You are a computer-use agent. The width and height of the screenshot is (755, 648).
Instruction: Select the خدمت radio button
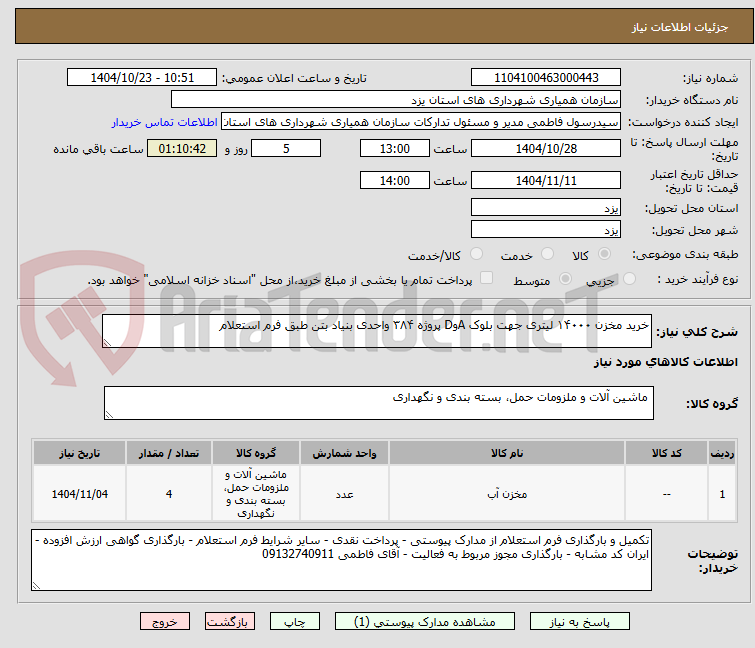click(547, 254)
